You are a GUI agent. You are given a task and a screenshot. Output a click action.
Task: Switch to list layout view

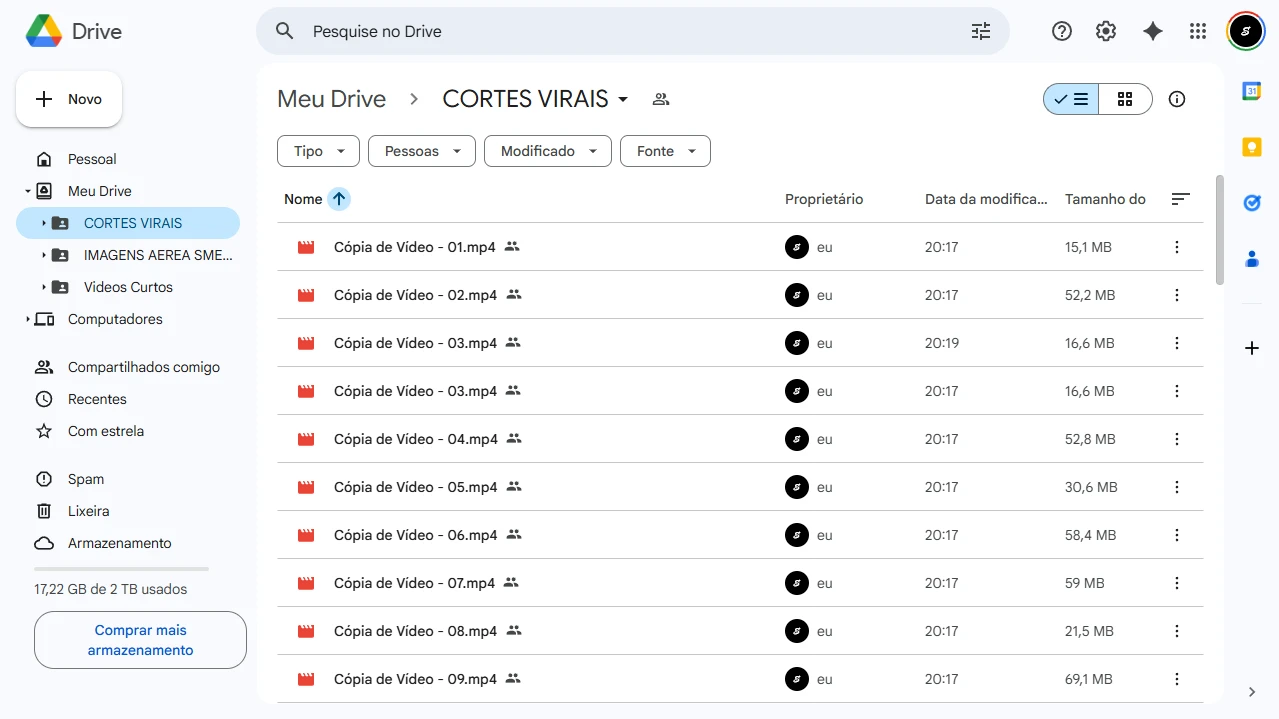(x=1071, y=99)
